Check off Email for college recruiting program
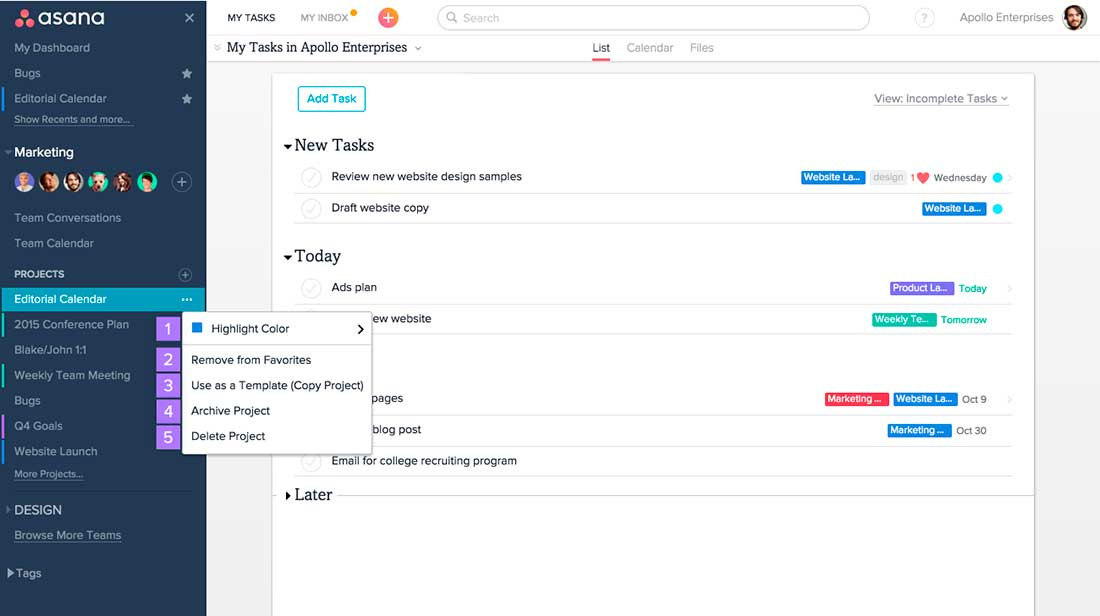Image resolution: width=1100 pixels, height=616 pixels. (x=311, y=462)
